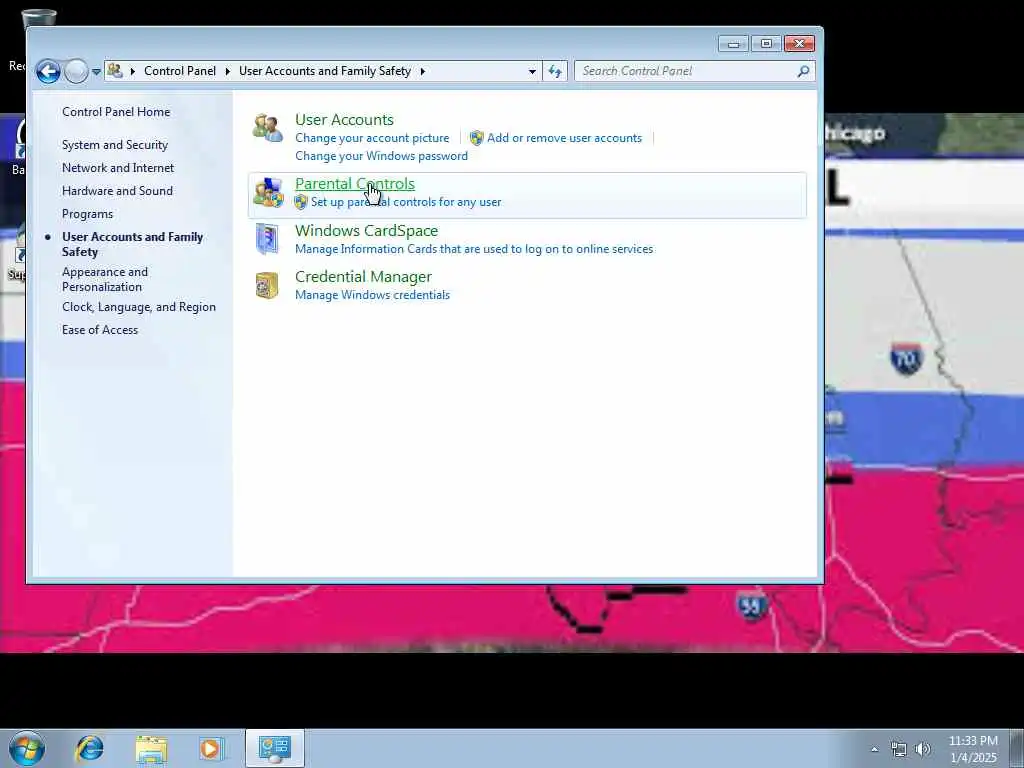
Task: Select sidebar User Accounts and Family Safety
Action: click(133, 244)
